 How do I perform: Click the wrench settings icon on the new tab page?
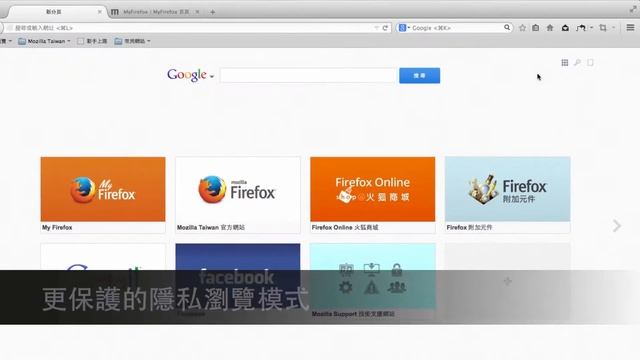577,62
